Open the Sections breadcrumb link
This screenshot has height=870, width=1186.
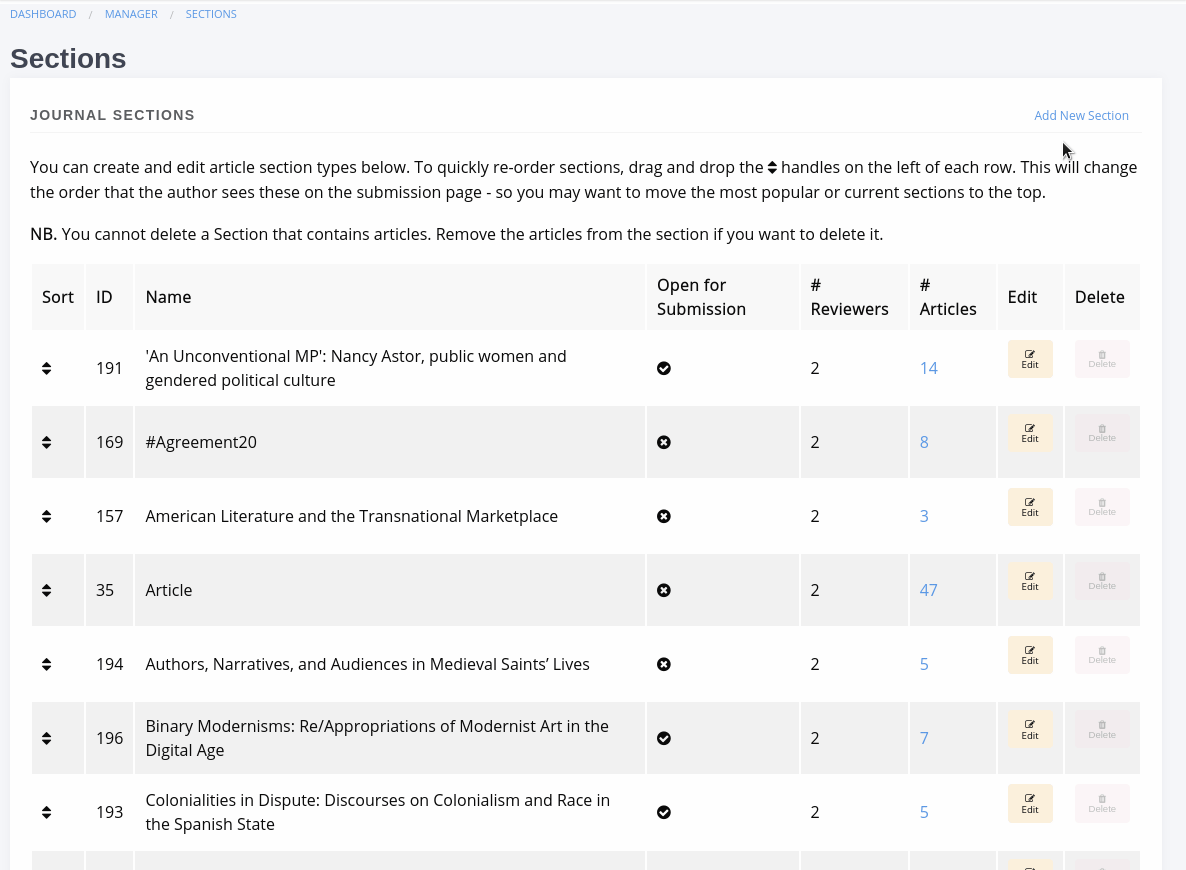point(211,14)
